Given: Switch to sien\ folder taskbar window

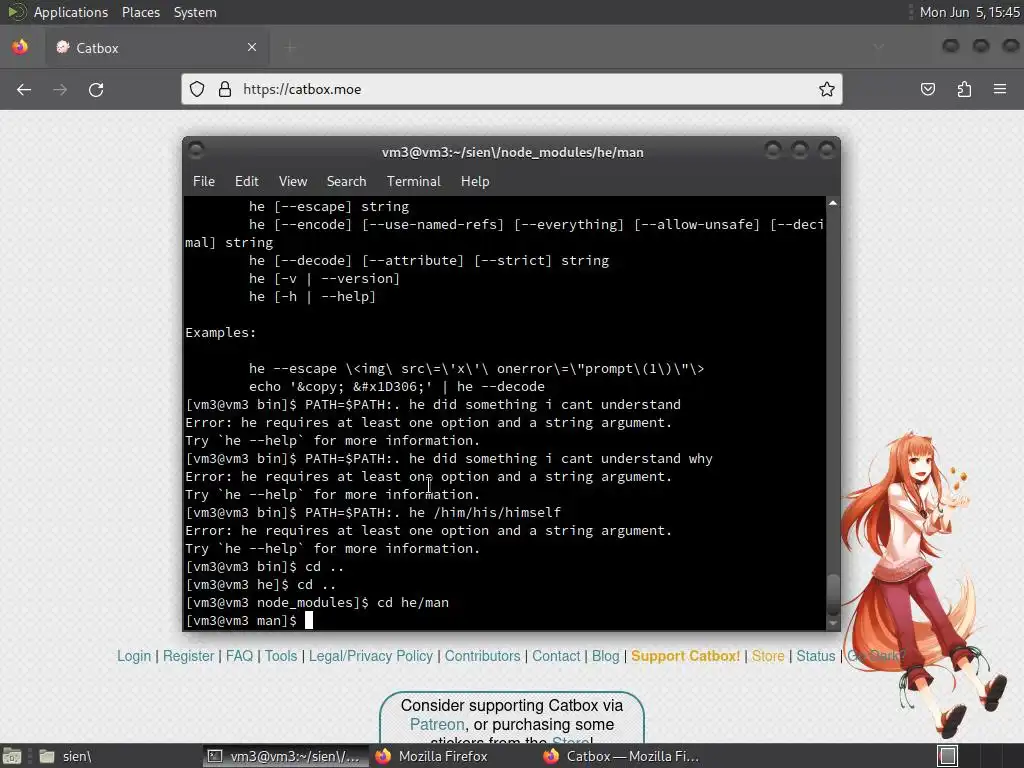Looking at the screenshot, I should pyautogui.click(x=65, y=756).
